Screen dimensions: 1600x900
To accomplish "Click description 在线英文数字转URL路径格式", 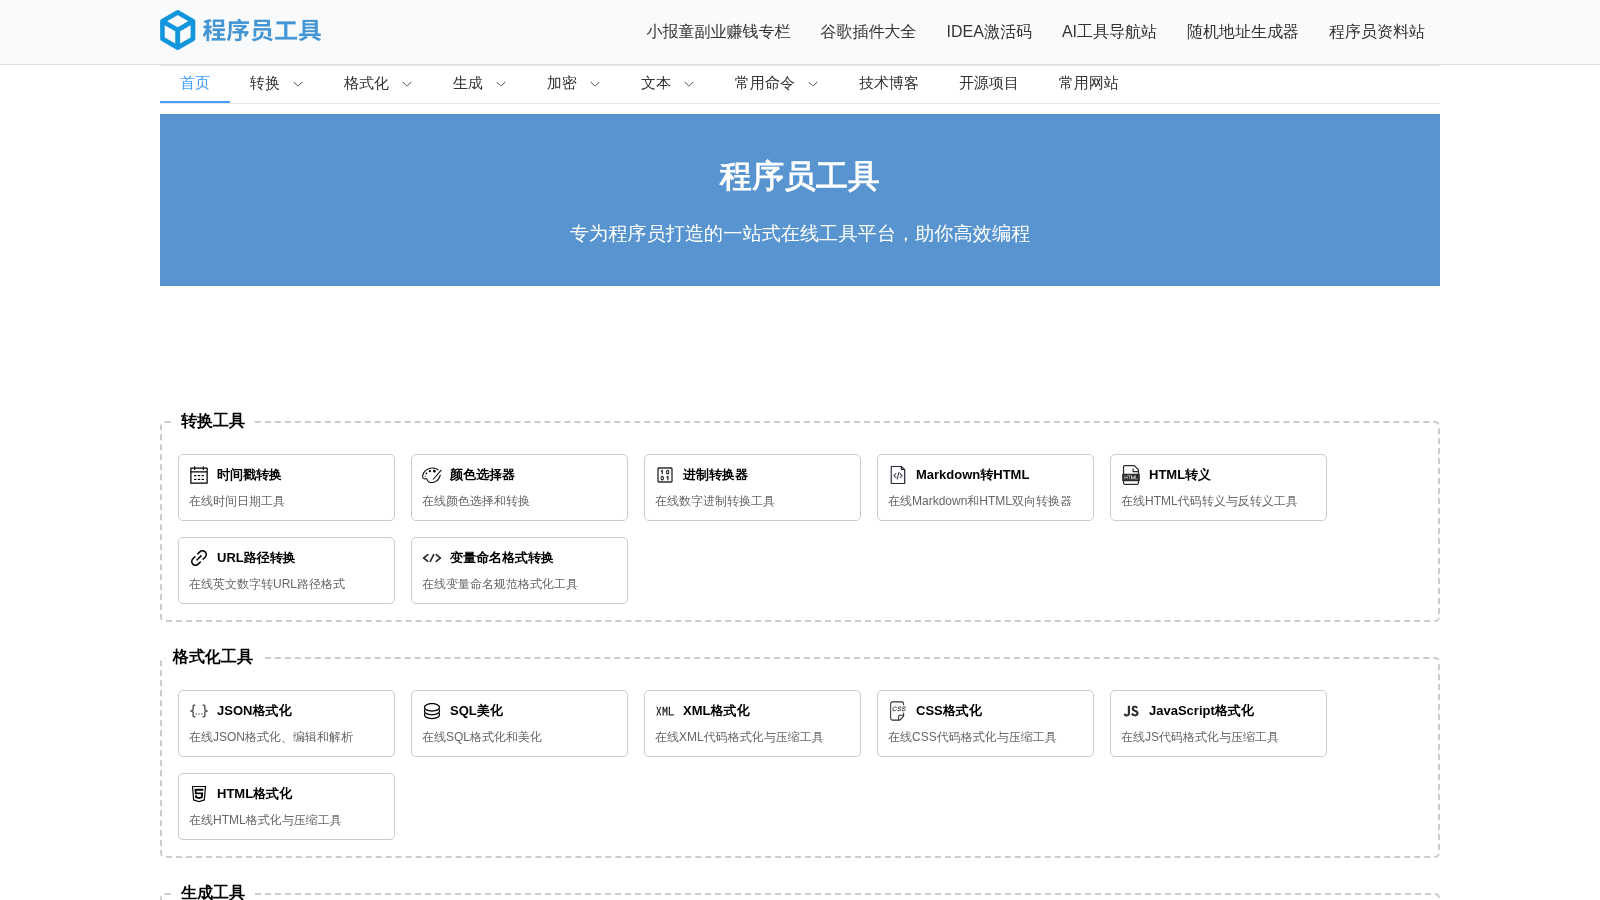I will [x=267, y=584].
